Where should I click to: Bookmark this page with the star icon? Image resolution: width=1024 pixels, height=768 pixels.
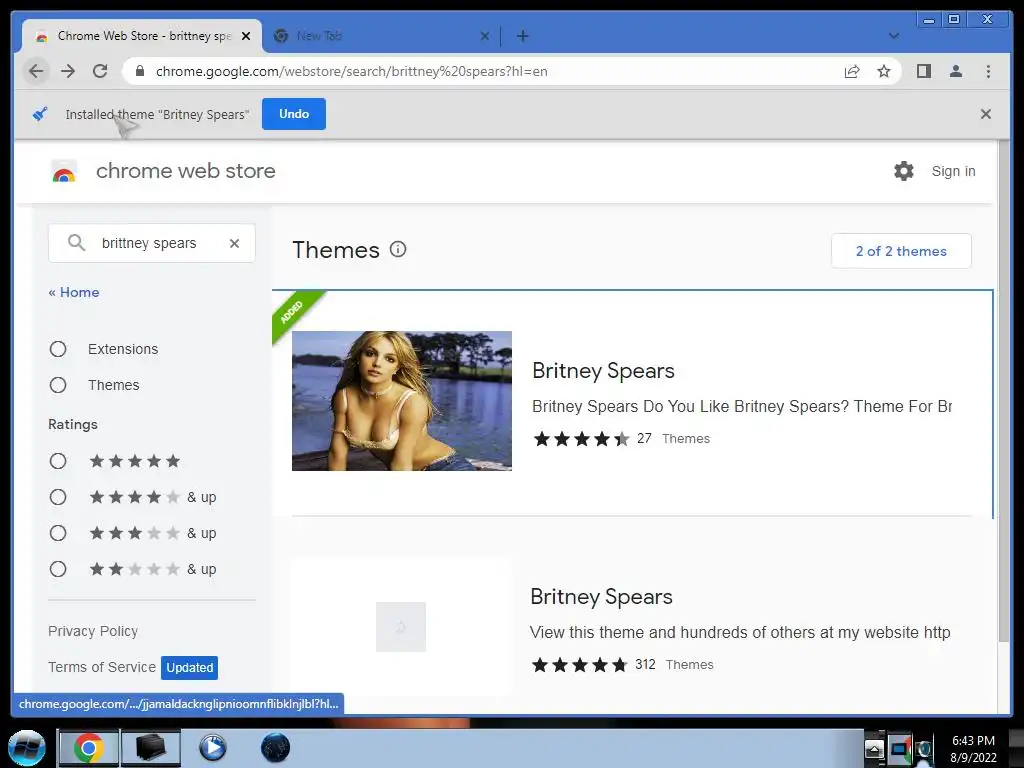click(x=884, y=71)
